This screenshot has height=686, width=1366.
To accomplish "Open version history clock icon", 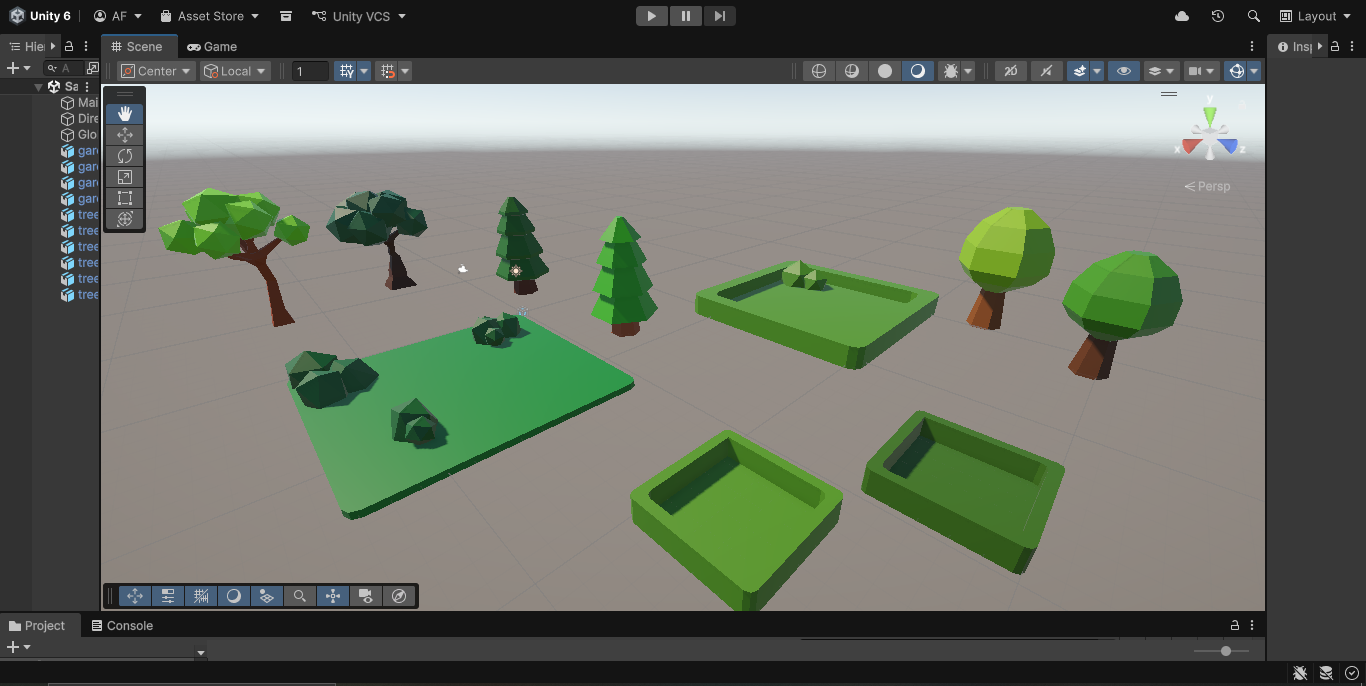I will pos(1217,16).
